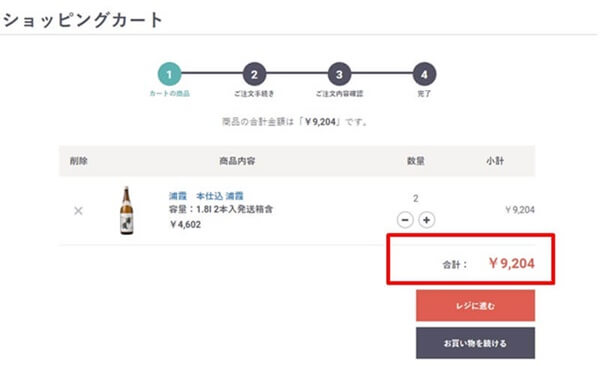Remove the sake item with X icon
Screen dimensions: 600x366
pos(78,211)
